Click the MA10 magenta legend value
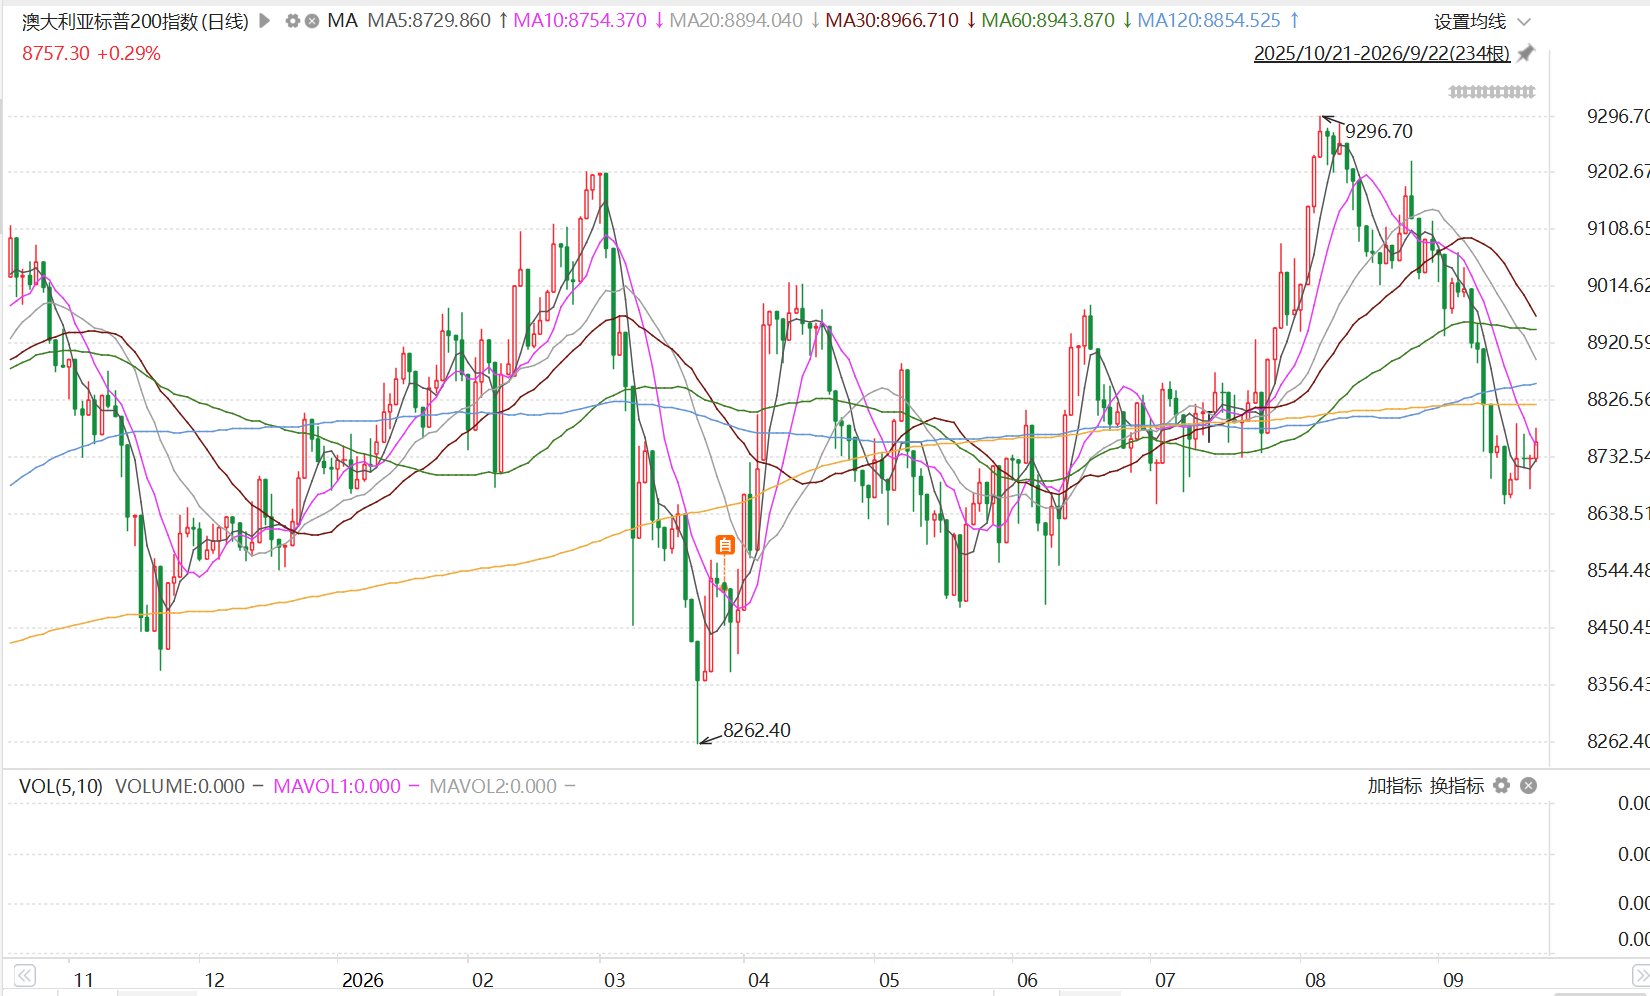 click(580, 20)
